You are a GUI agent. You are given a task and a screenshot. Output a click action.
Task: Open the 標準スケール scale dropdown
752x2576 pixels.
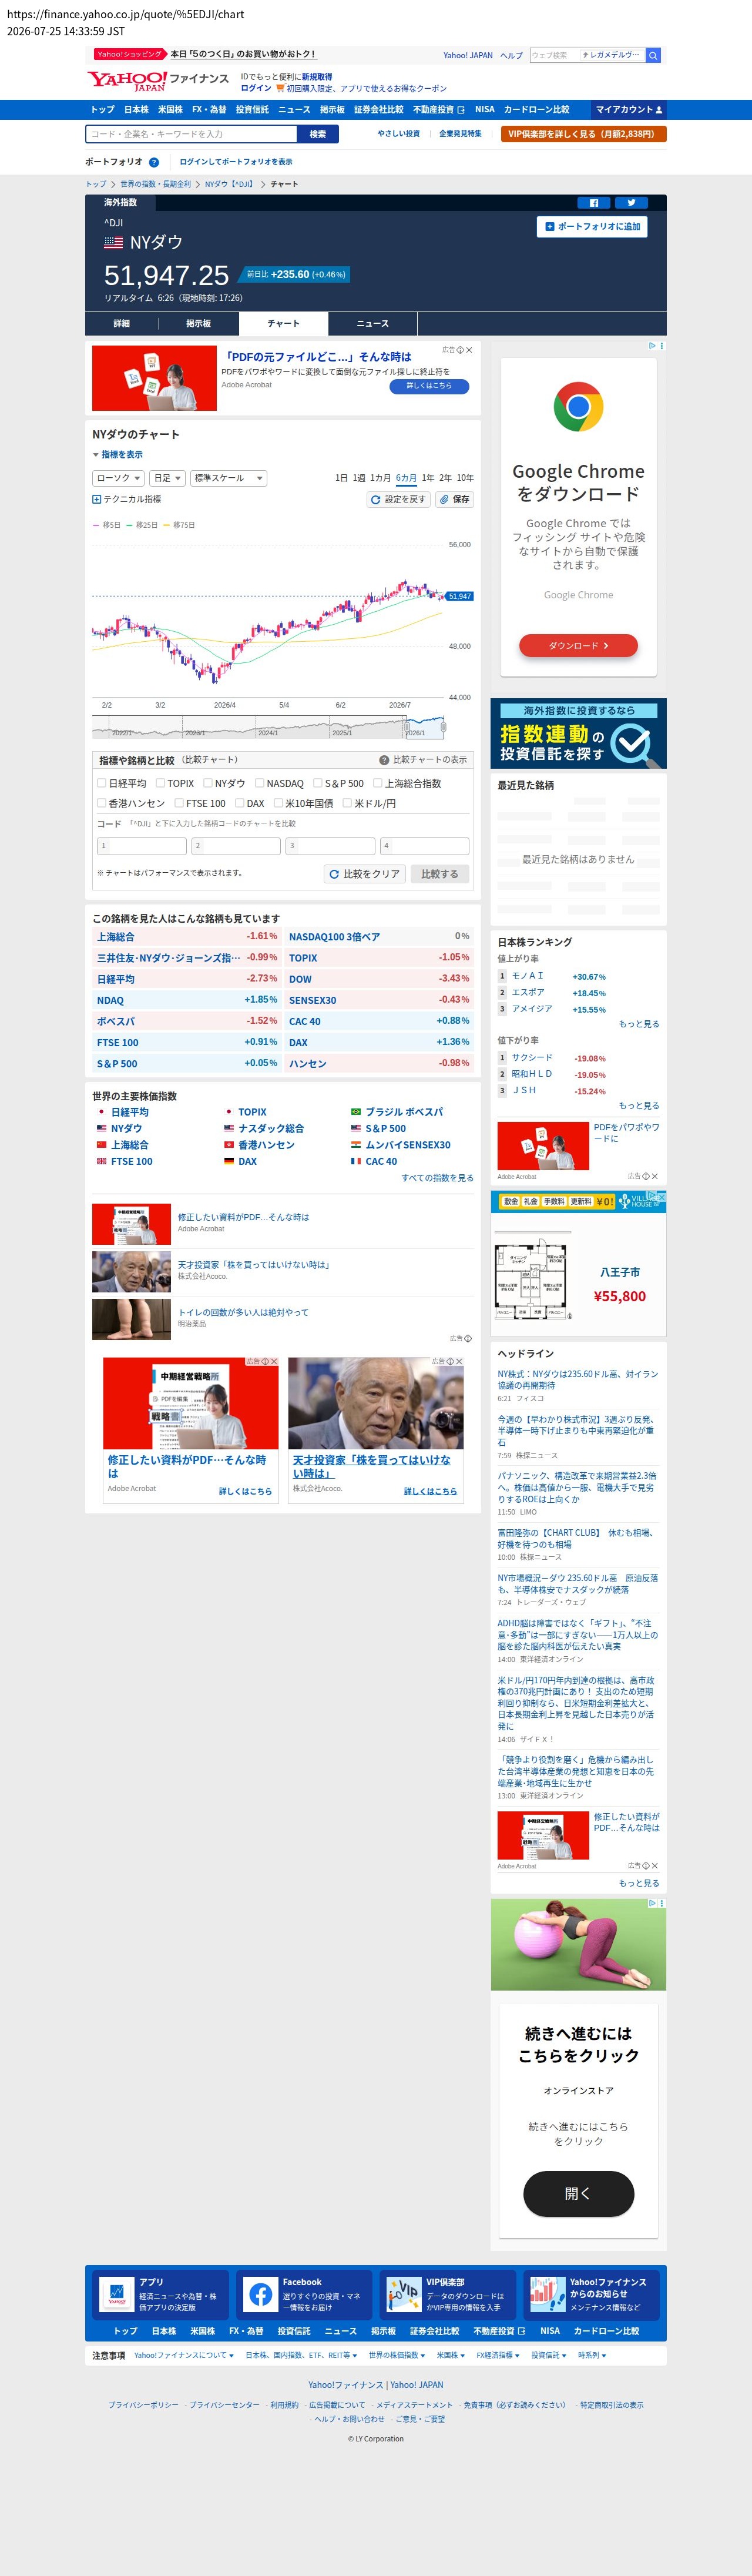click(x=228, y=478)
